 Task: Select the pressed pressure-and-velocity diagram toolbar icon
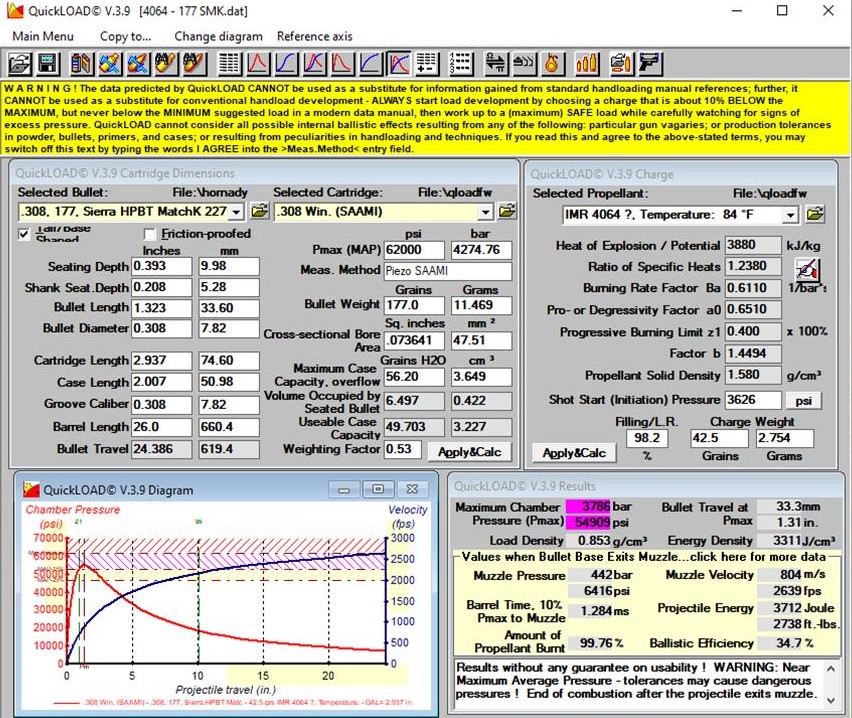point(398,64)
